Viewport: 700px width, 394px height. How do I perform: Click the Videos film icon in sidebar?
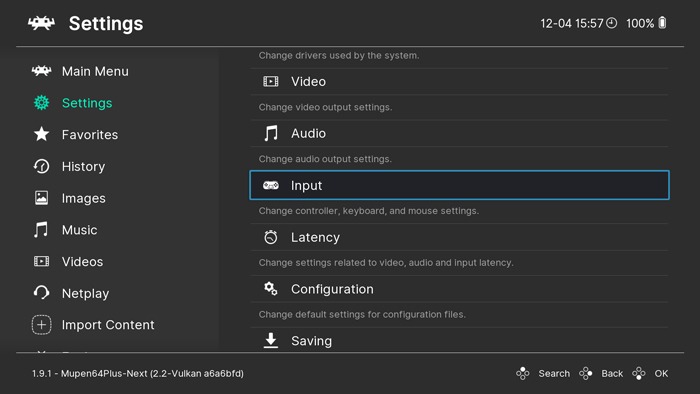coord(42,261)
